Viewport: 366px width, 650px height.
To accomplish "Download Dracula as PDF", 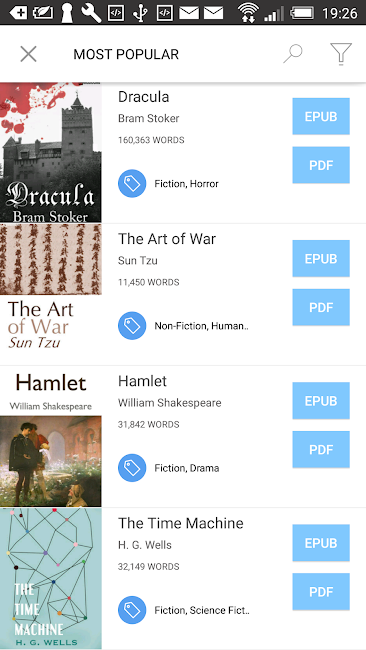I will point(321,165).
